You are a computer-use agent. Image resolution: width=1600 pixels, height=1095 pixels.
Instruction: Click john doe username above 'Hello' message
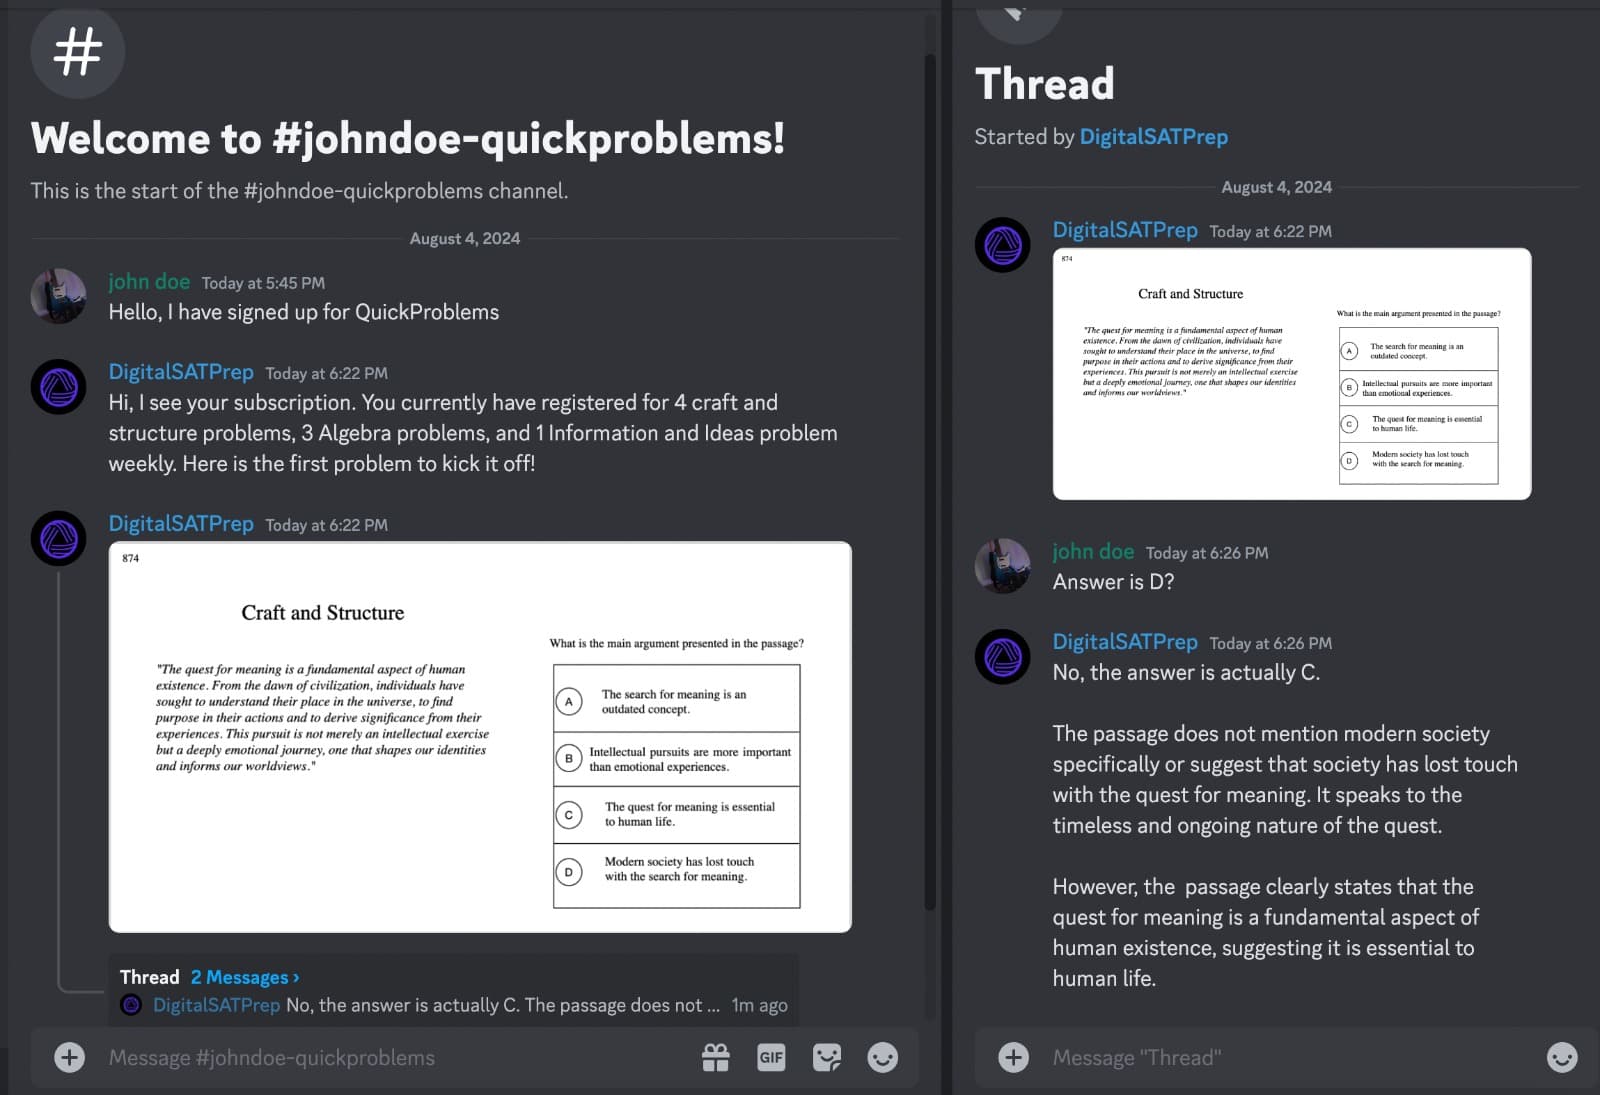tap(149, 282)
